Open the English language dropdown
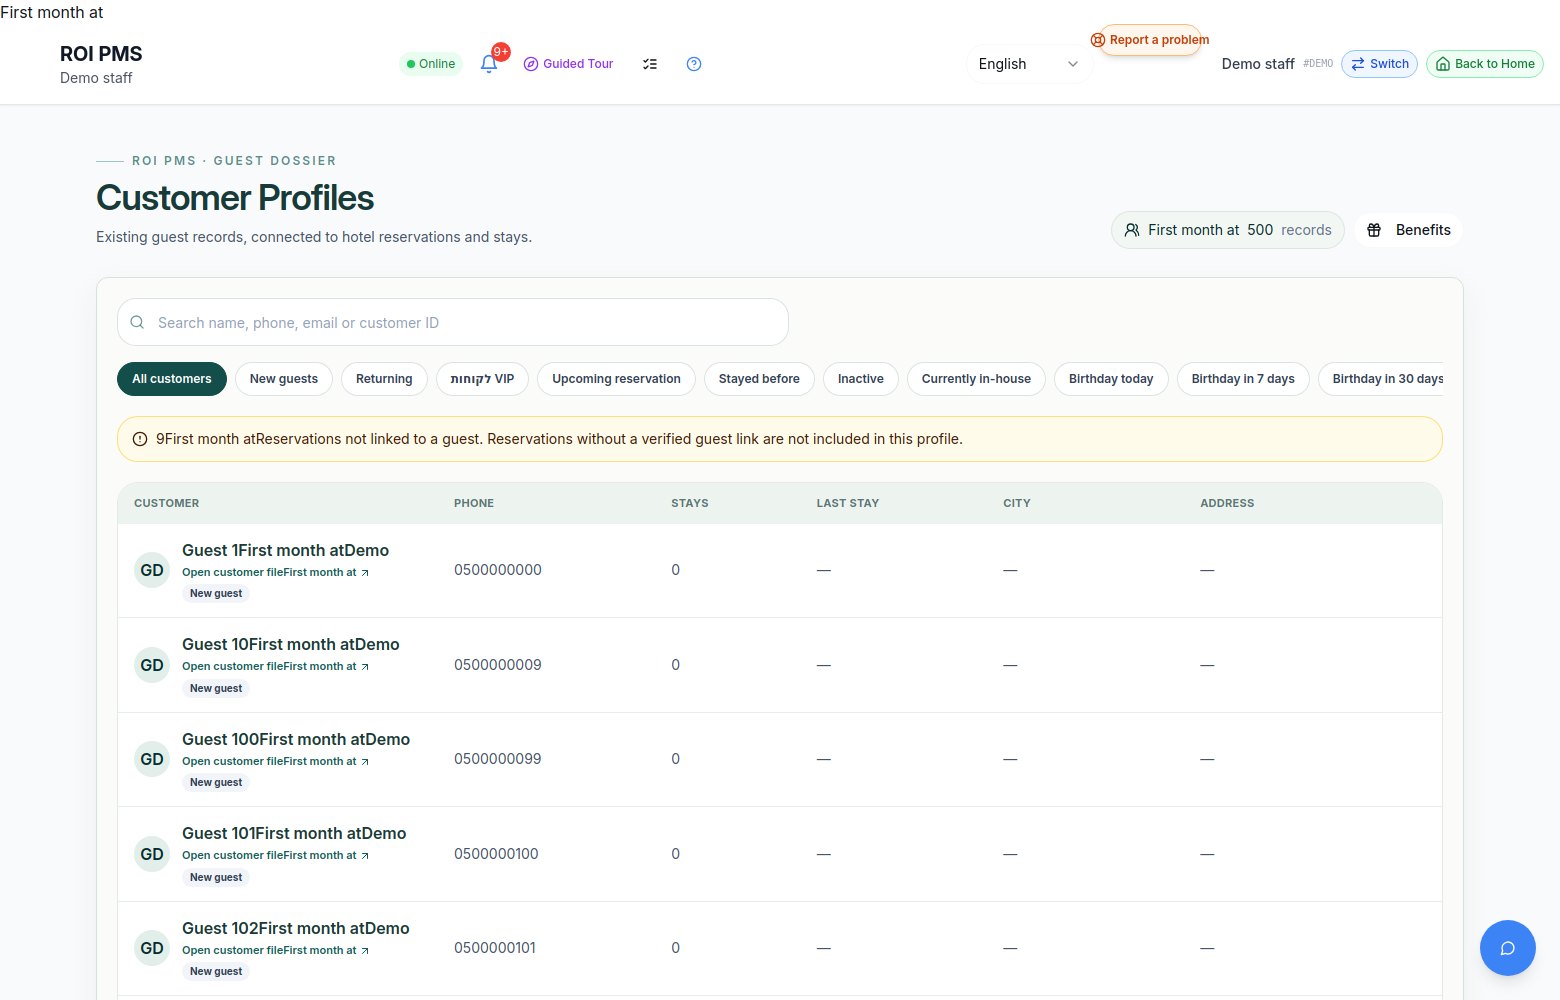This screenshot has height=1000, width=1560. [1028, 64]
